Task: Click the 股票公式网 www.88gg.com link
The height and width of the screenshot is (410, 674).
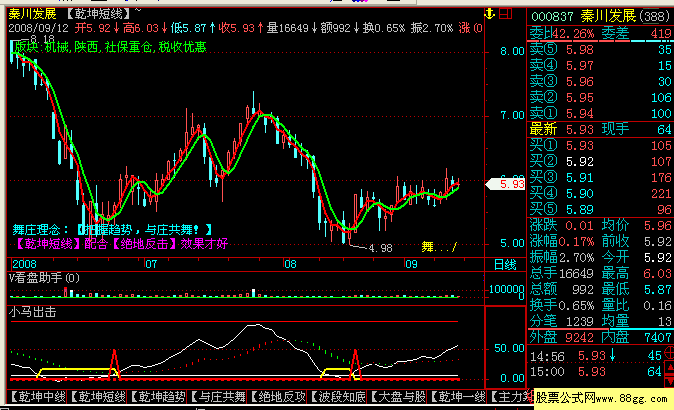Action: (x=601, y=398)
